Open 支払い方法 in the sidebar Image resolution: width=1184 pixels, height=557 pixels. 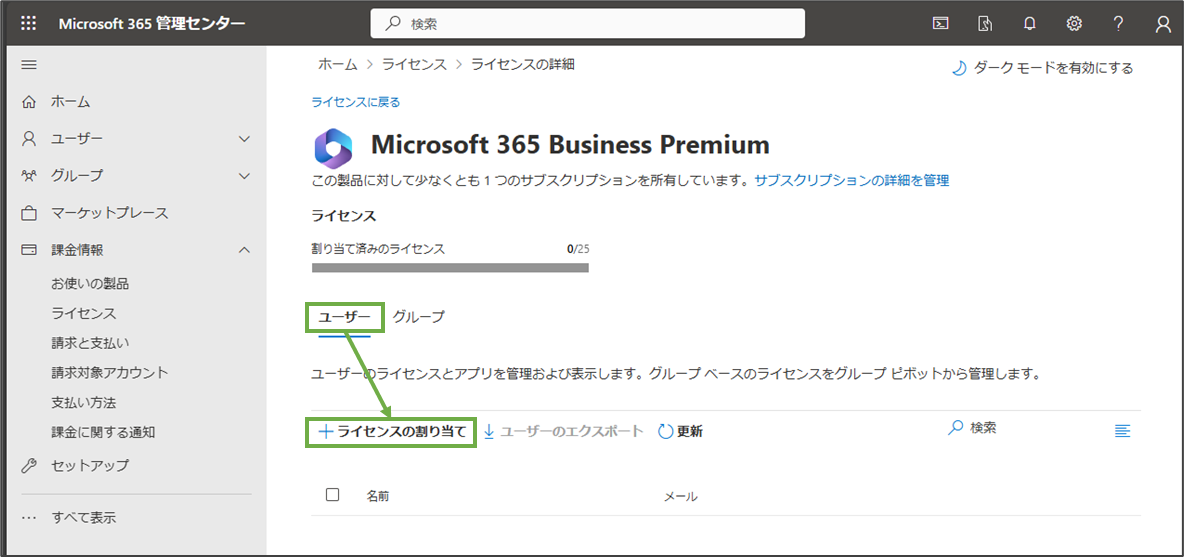[84, 402]
